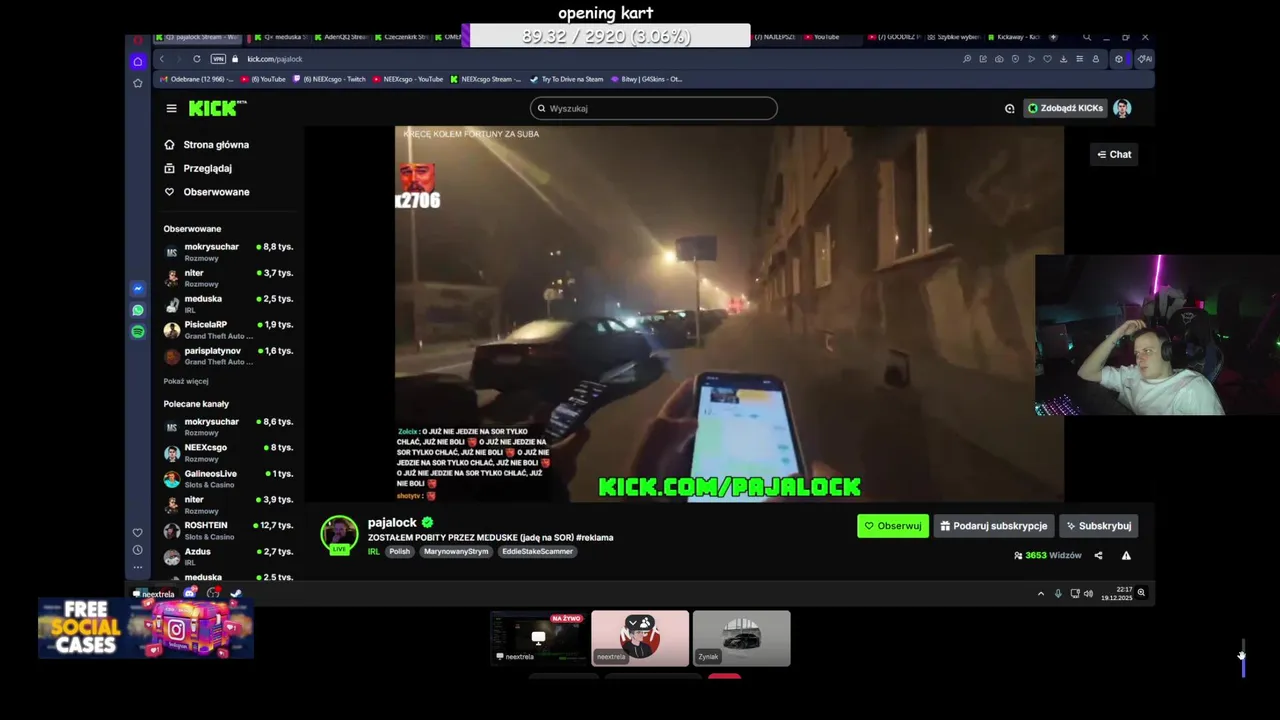
Task: Open followed channel mokrysuchar 8,8 tys.
Action: click(228, 251)
